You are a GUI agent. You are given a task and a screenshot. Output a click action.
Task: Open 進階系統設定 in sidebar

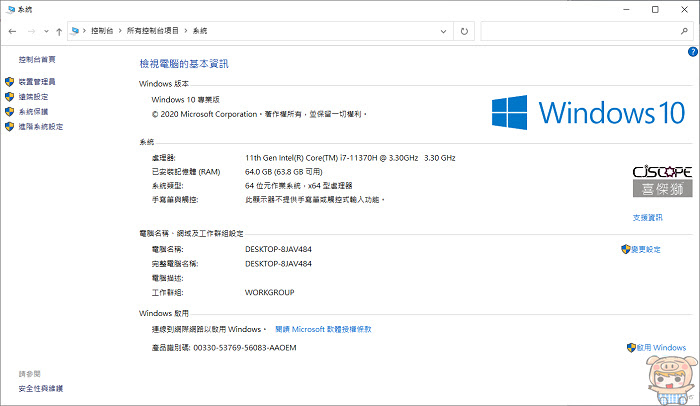(x=41, y=127)
